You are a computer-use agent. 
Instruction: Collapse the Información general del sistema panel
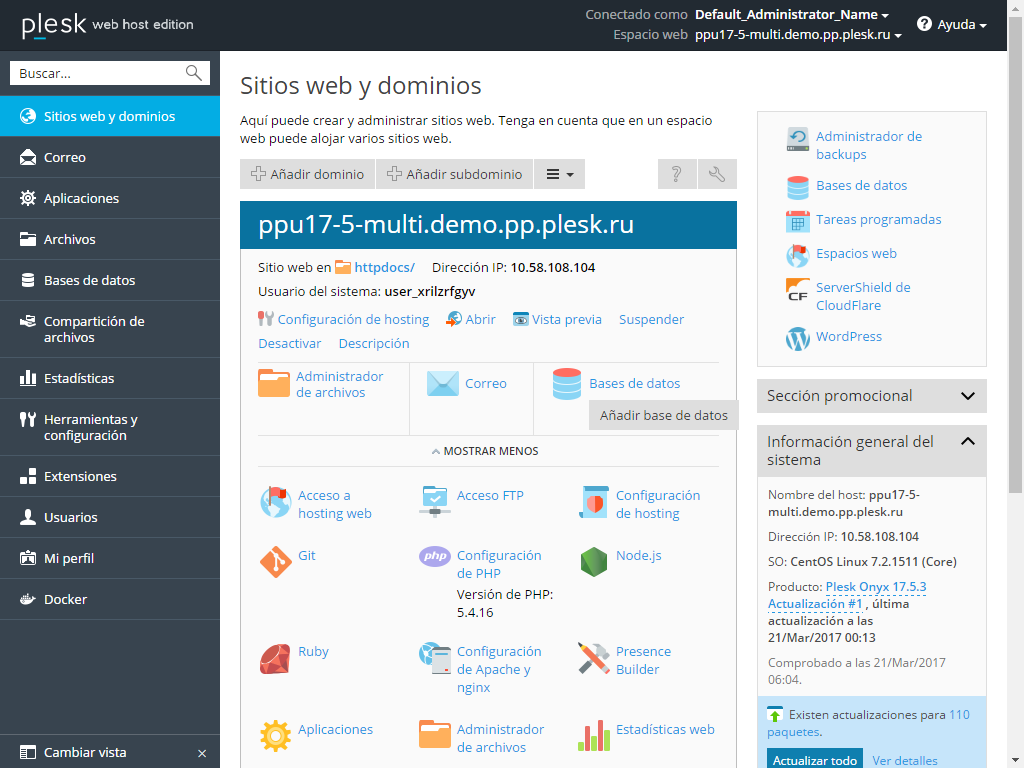click(967, 441)
